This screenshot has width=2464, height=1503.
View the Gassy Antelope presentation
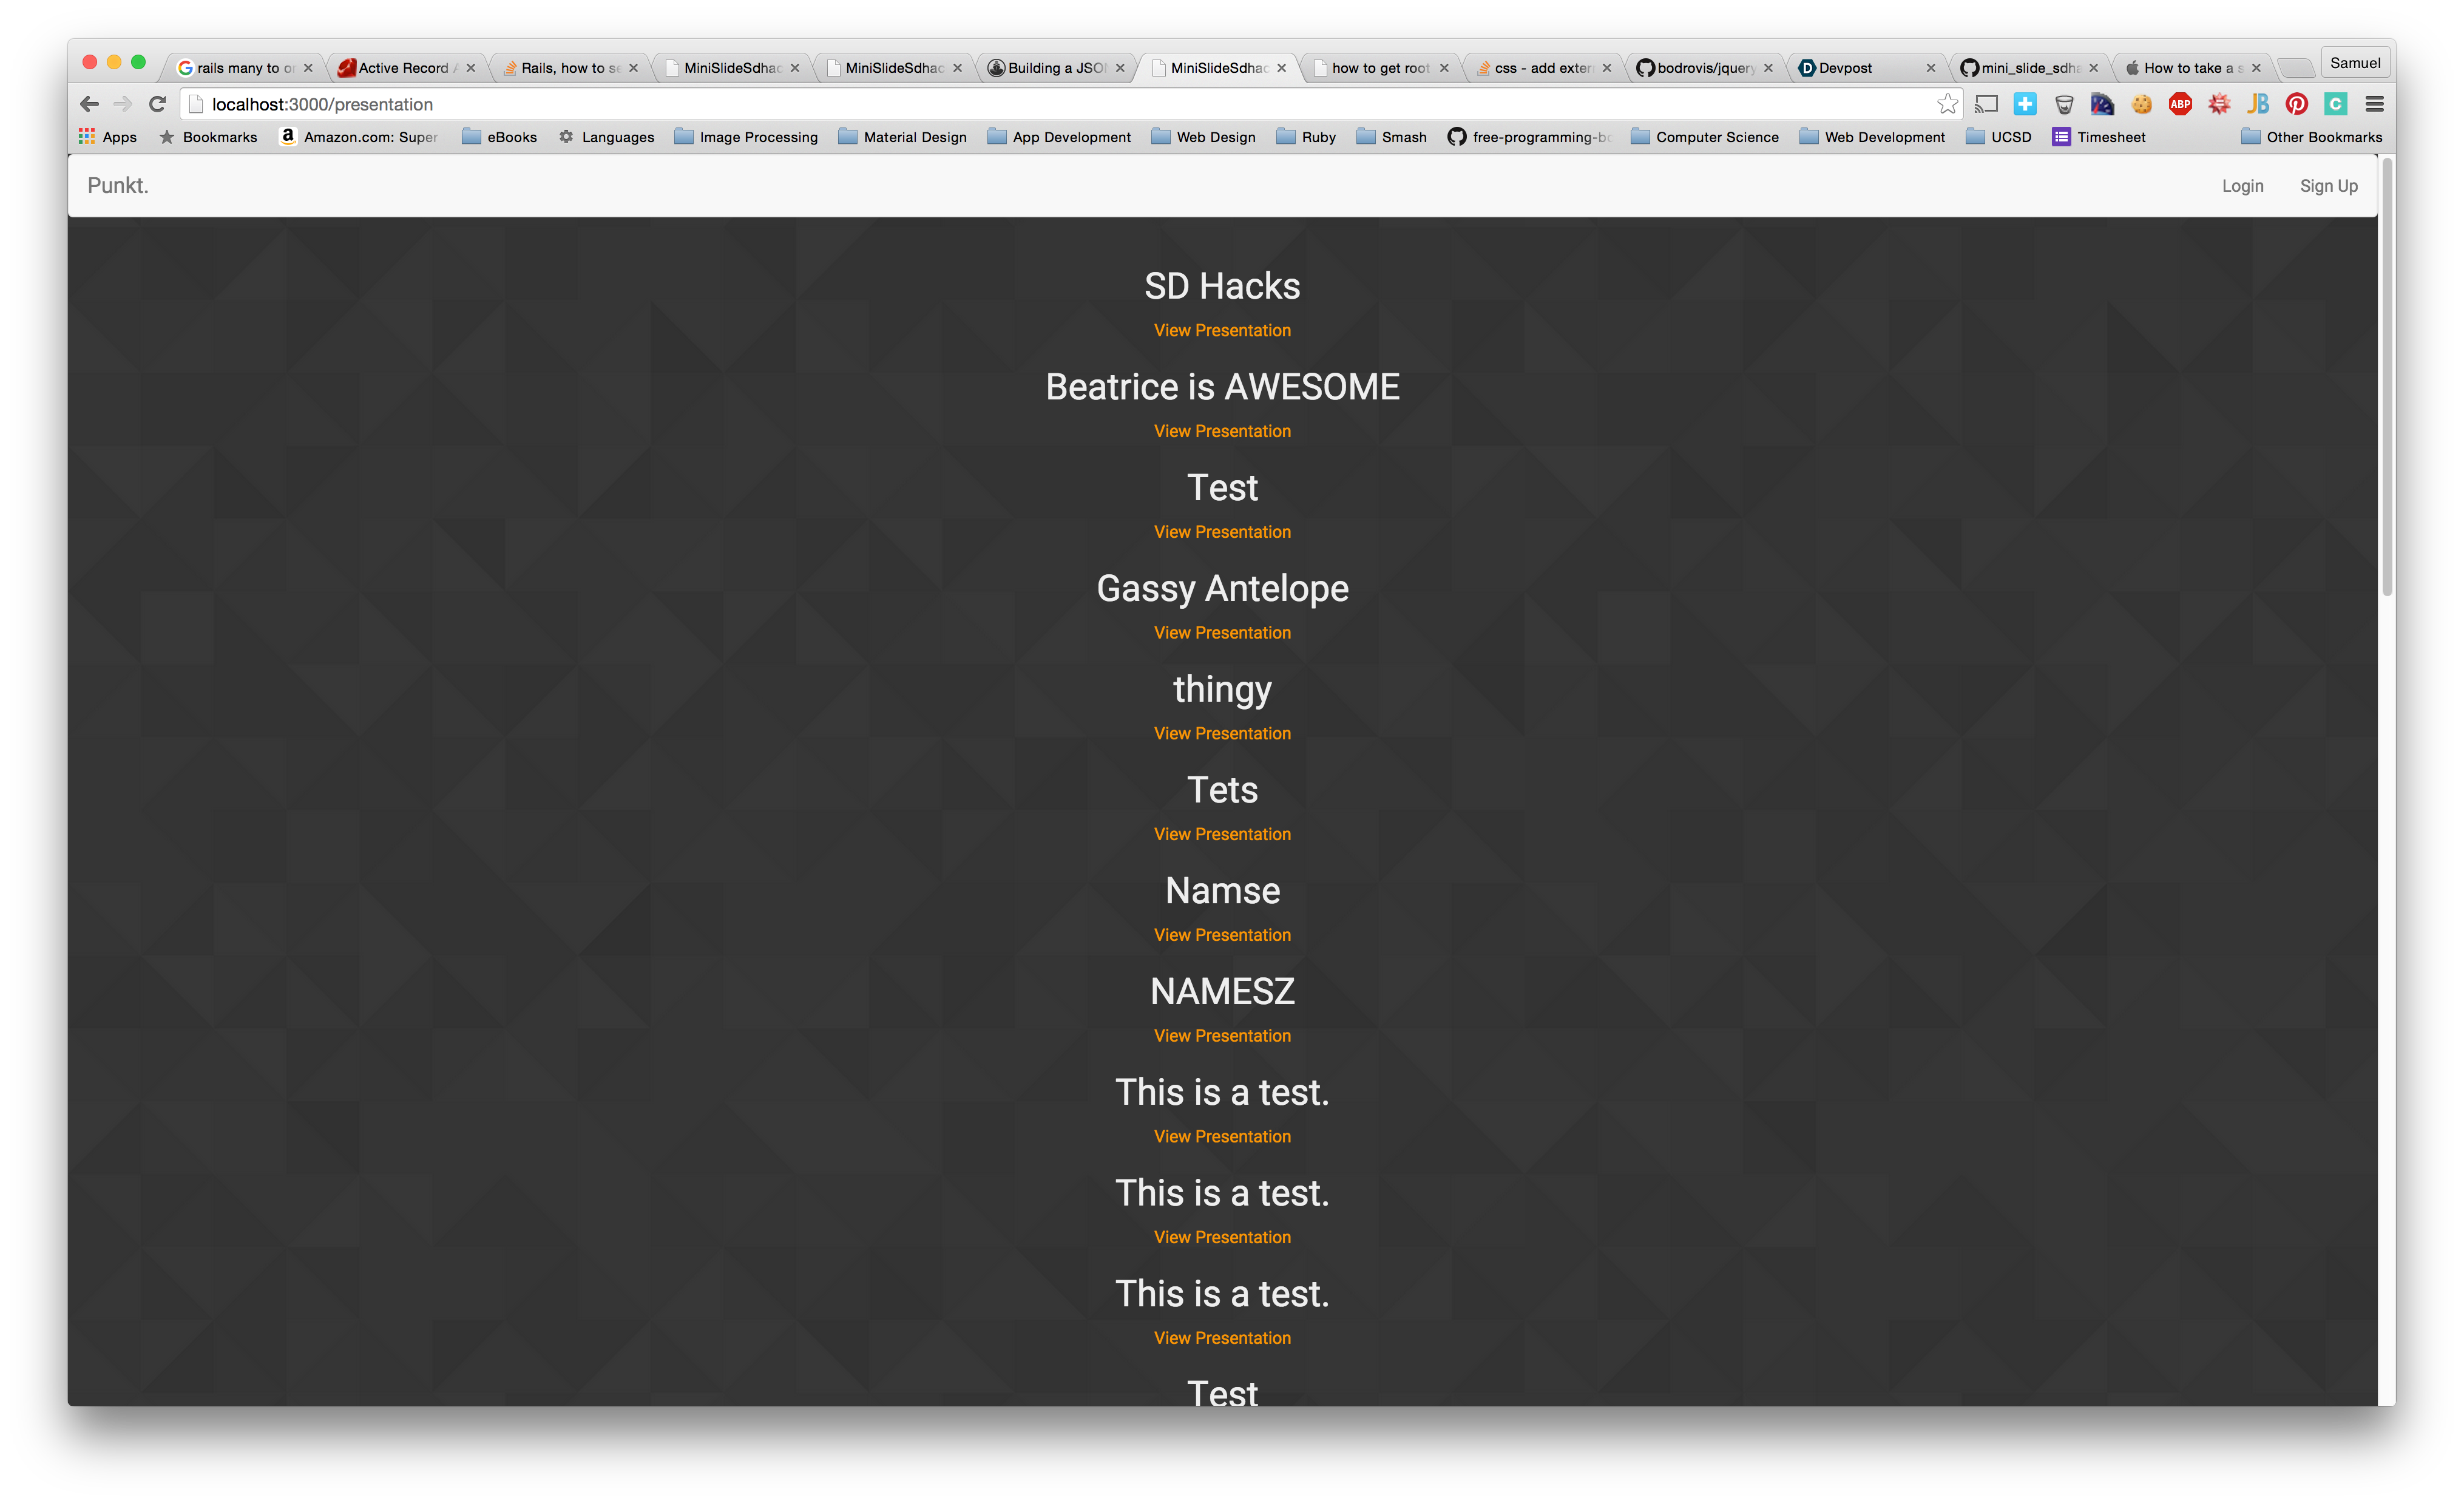[1222, 633]
